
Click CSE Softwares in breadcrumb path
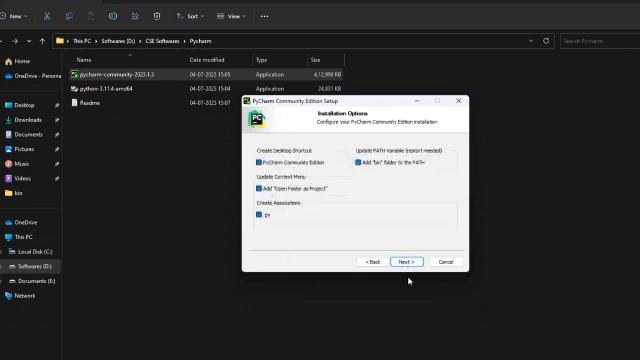(x=162, y=41)
